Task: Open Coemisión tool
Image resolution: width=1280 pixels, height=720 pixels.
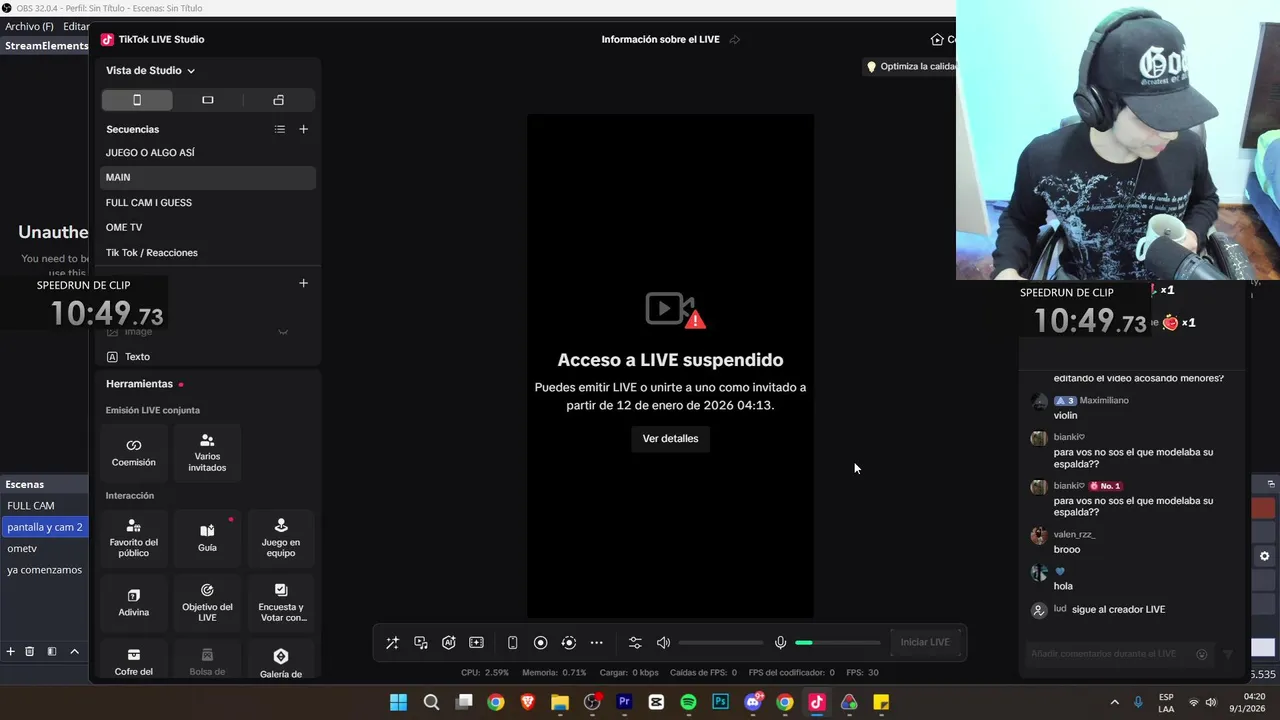Action: click(134, 452)
